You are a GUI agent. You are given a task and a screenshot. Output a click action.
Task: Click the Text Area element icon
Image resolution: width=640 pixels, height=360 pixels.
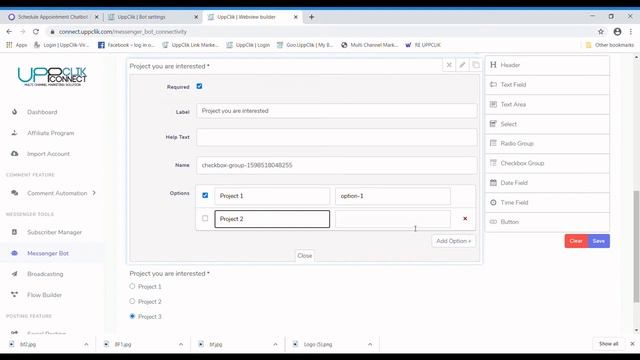pyautogui.click(x=493, y=104)
